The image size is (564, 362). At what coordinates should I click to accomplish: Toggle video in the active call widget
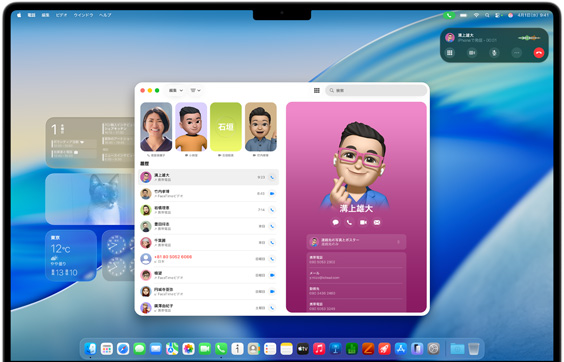pyautogui.click(x=472, y=53)
